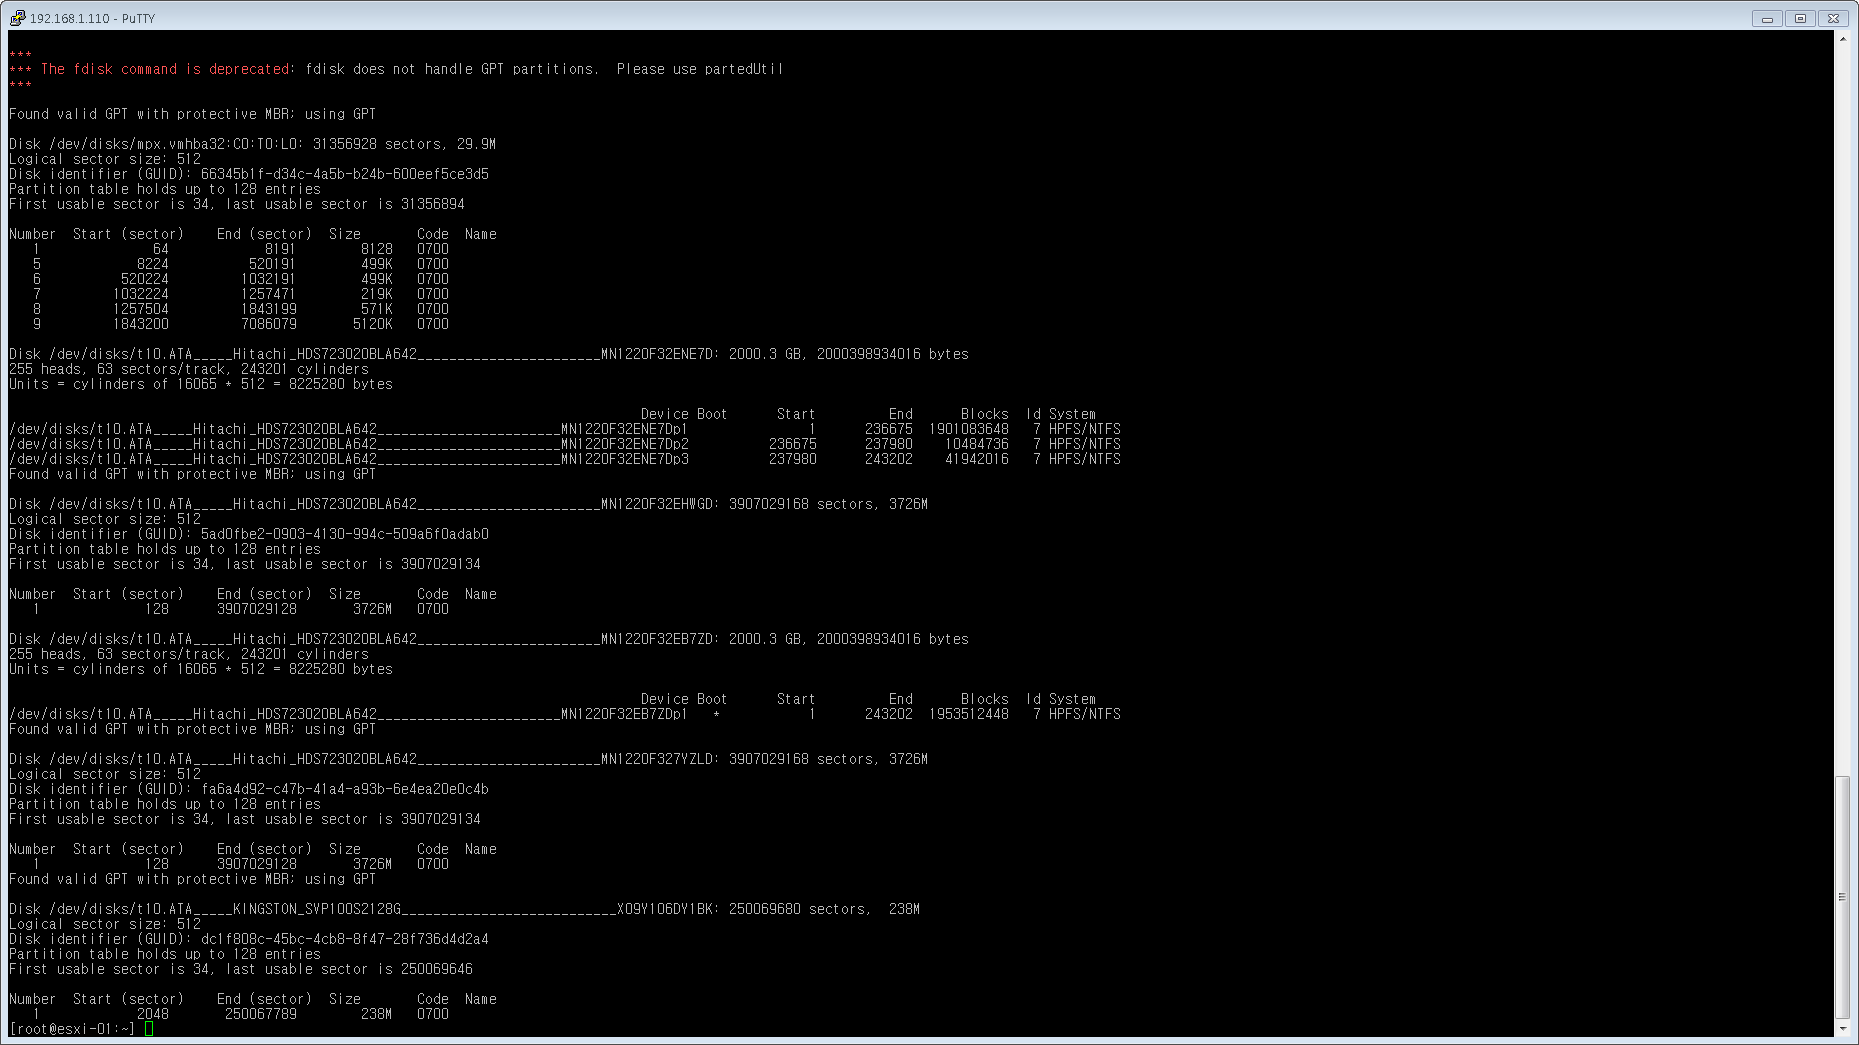Click partition row starting at sector 520224
1859x1045 pixels.
click(x=241, y=279)
